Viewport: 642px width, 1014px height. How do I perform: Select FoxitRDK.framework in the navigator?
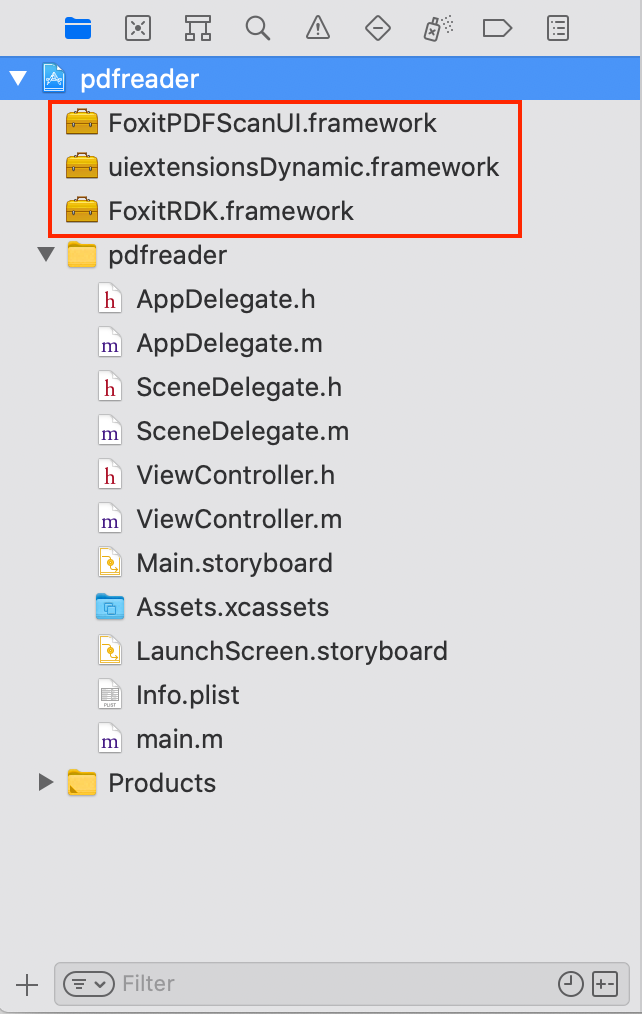coord(230,211)
